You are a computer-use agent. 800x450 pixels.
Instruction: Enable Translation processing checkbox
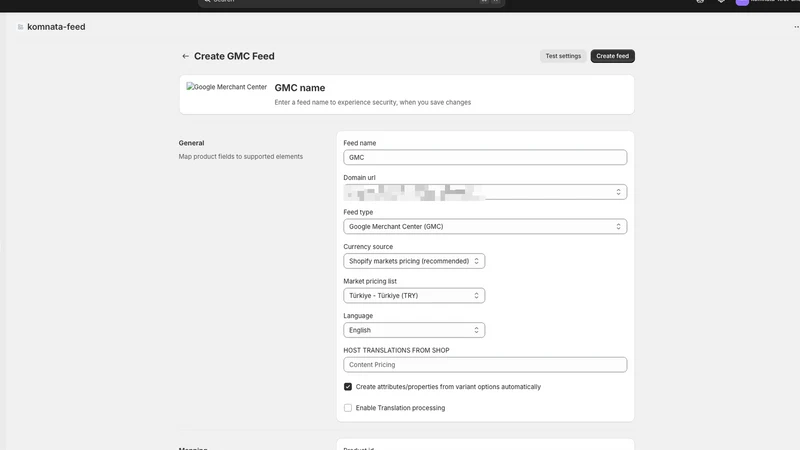point(348,408)
